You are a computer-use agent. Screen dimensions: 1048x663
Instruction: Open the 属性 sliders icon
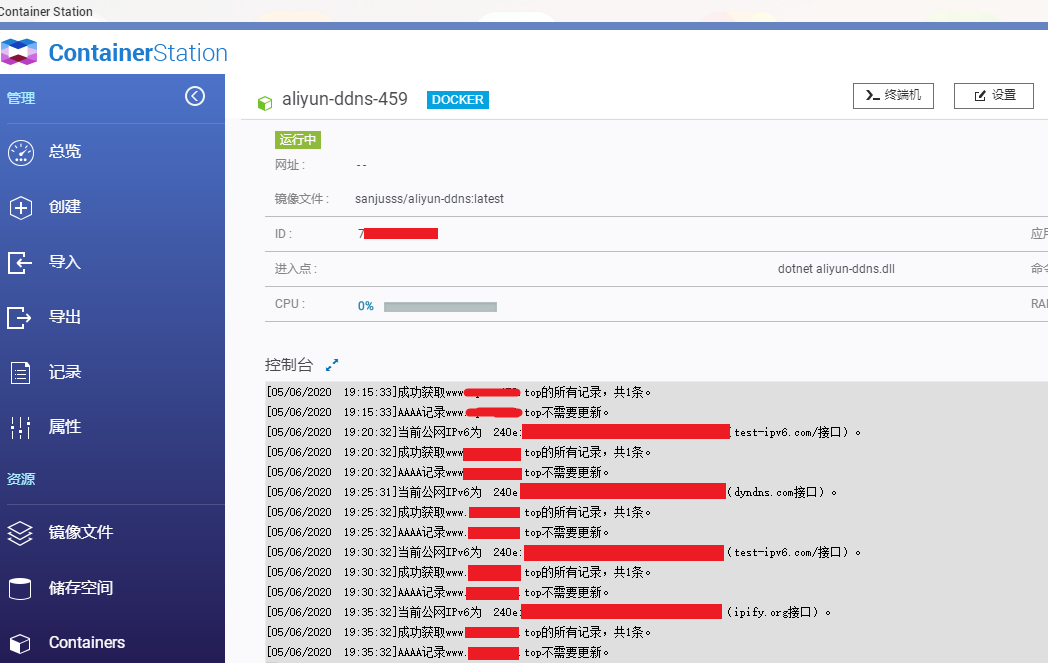[21, 427]
